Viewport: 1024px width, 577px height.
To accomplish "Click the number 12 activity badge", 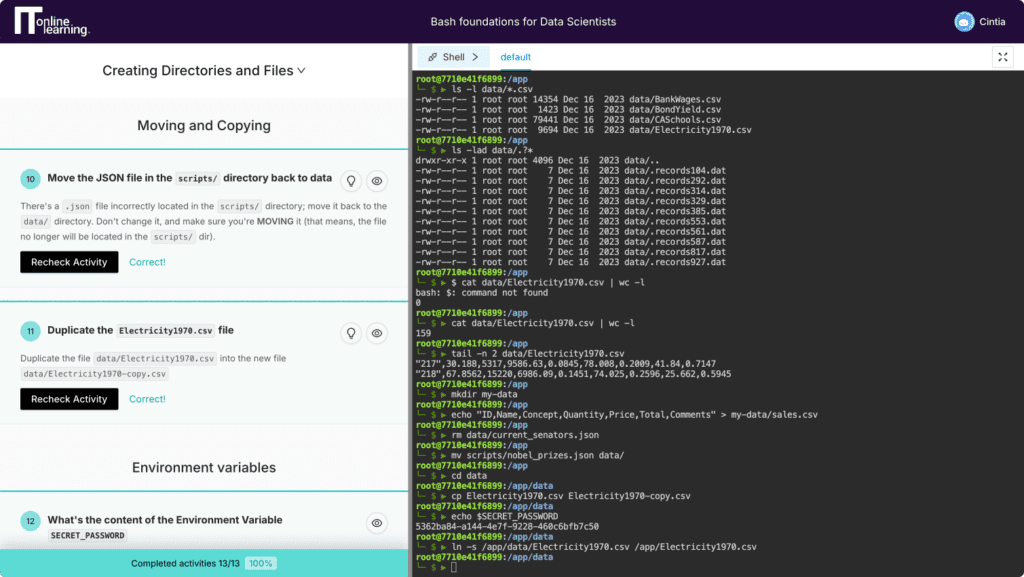I will pos(30,521).
